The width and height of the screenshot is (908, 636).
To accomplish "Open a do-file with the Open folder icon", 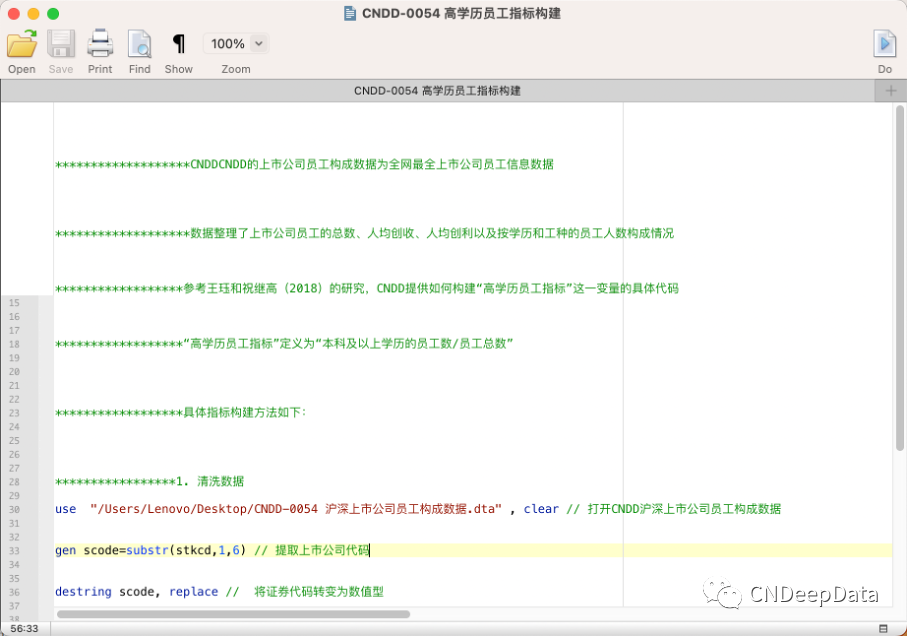I will tap(22, 43).
